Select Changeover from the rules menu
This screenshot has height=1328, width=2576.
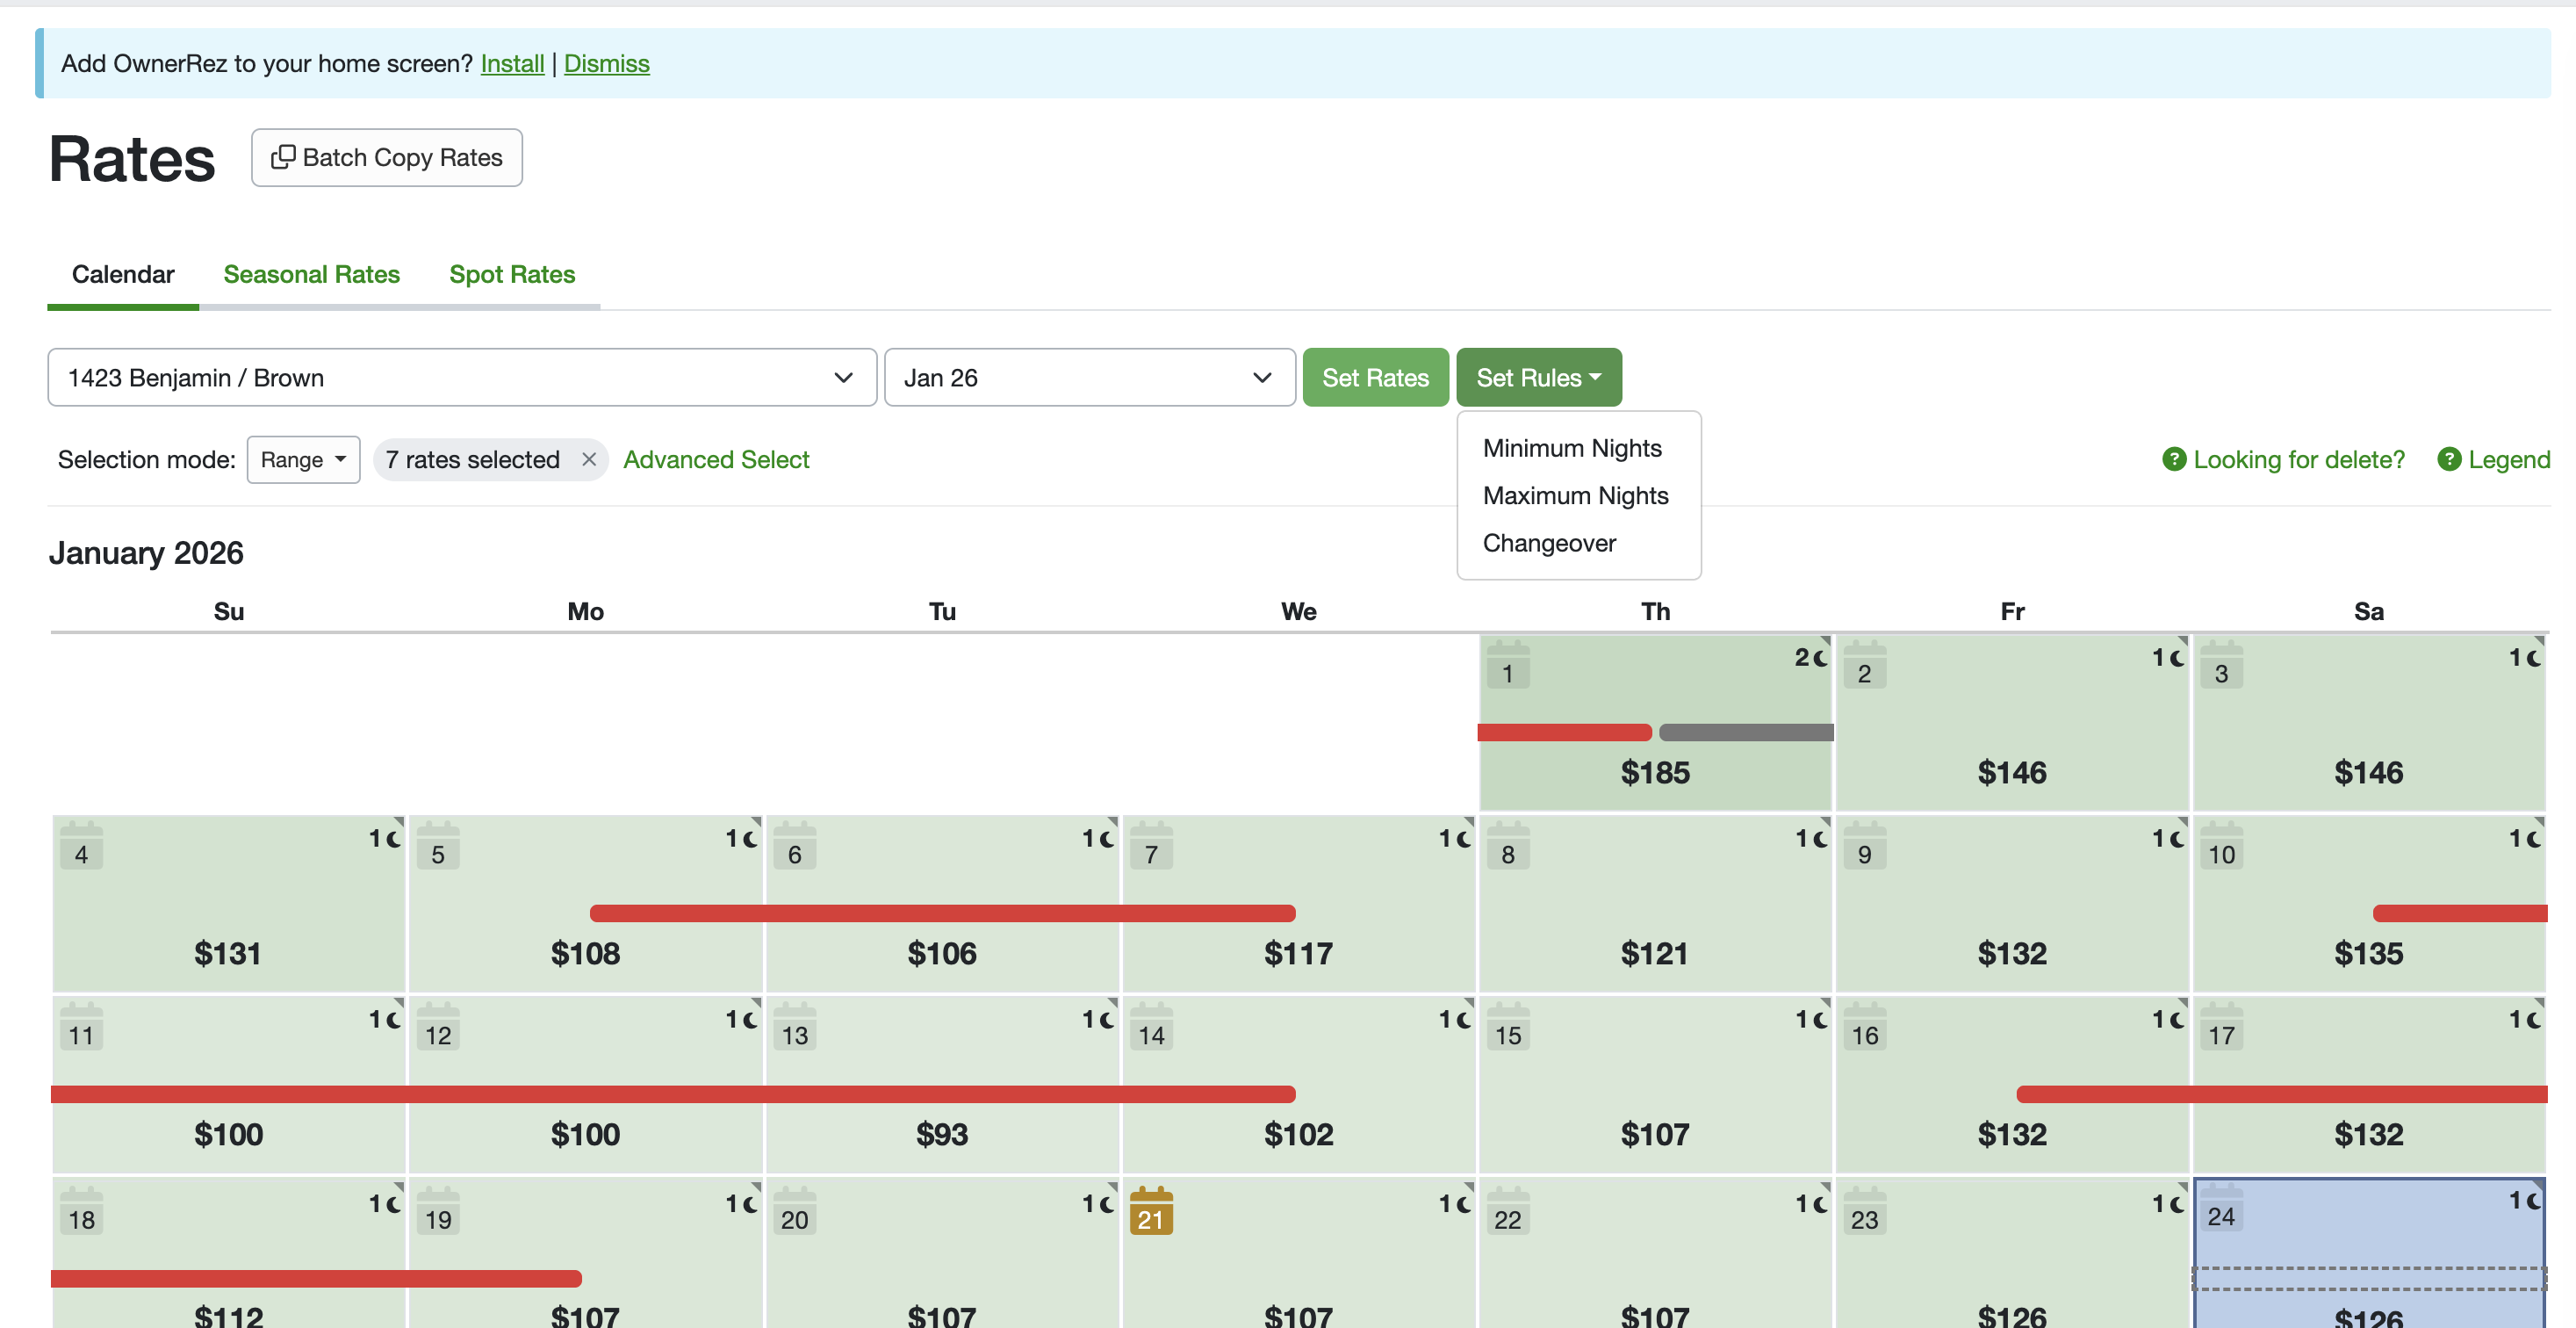point(1549,543)
